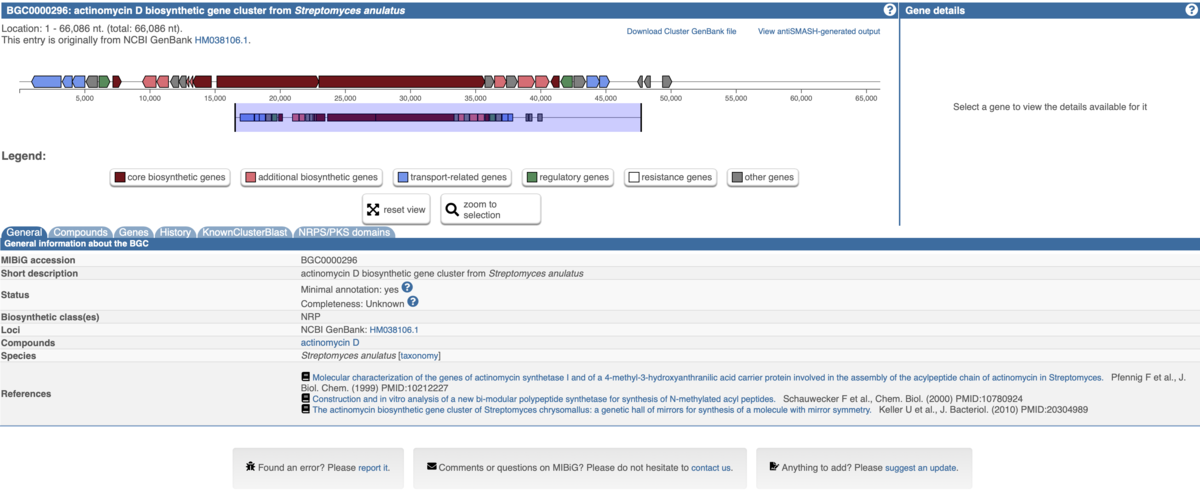Screen dimensions: 1200x498
Task: Click regulatory genes legend button
Action: [x=569, y=178]
